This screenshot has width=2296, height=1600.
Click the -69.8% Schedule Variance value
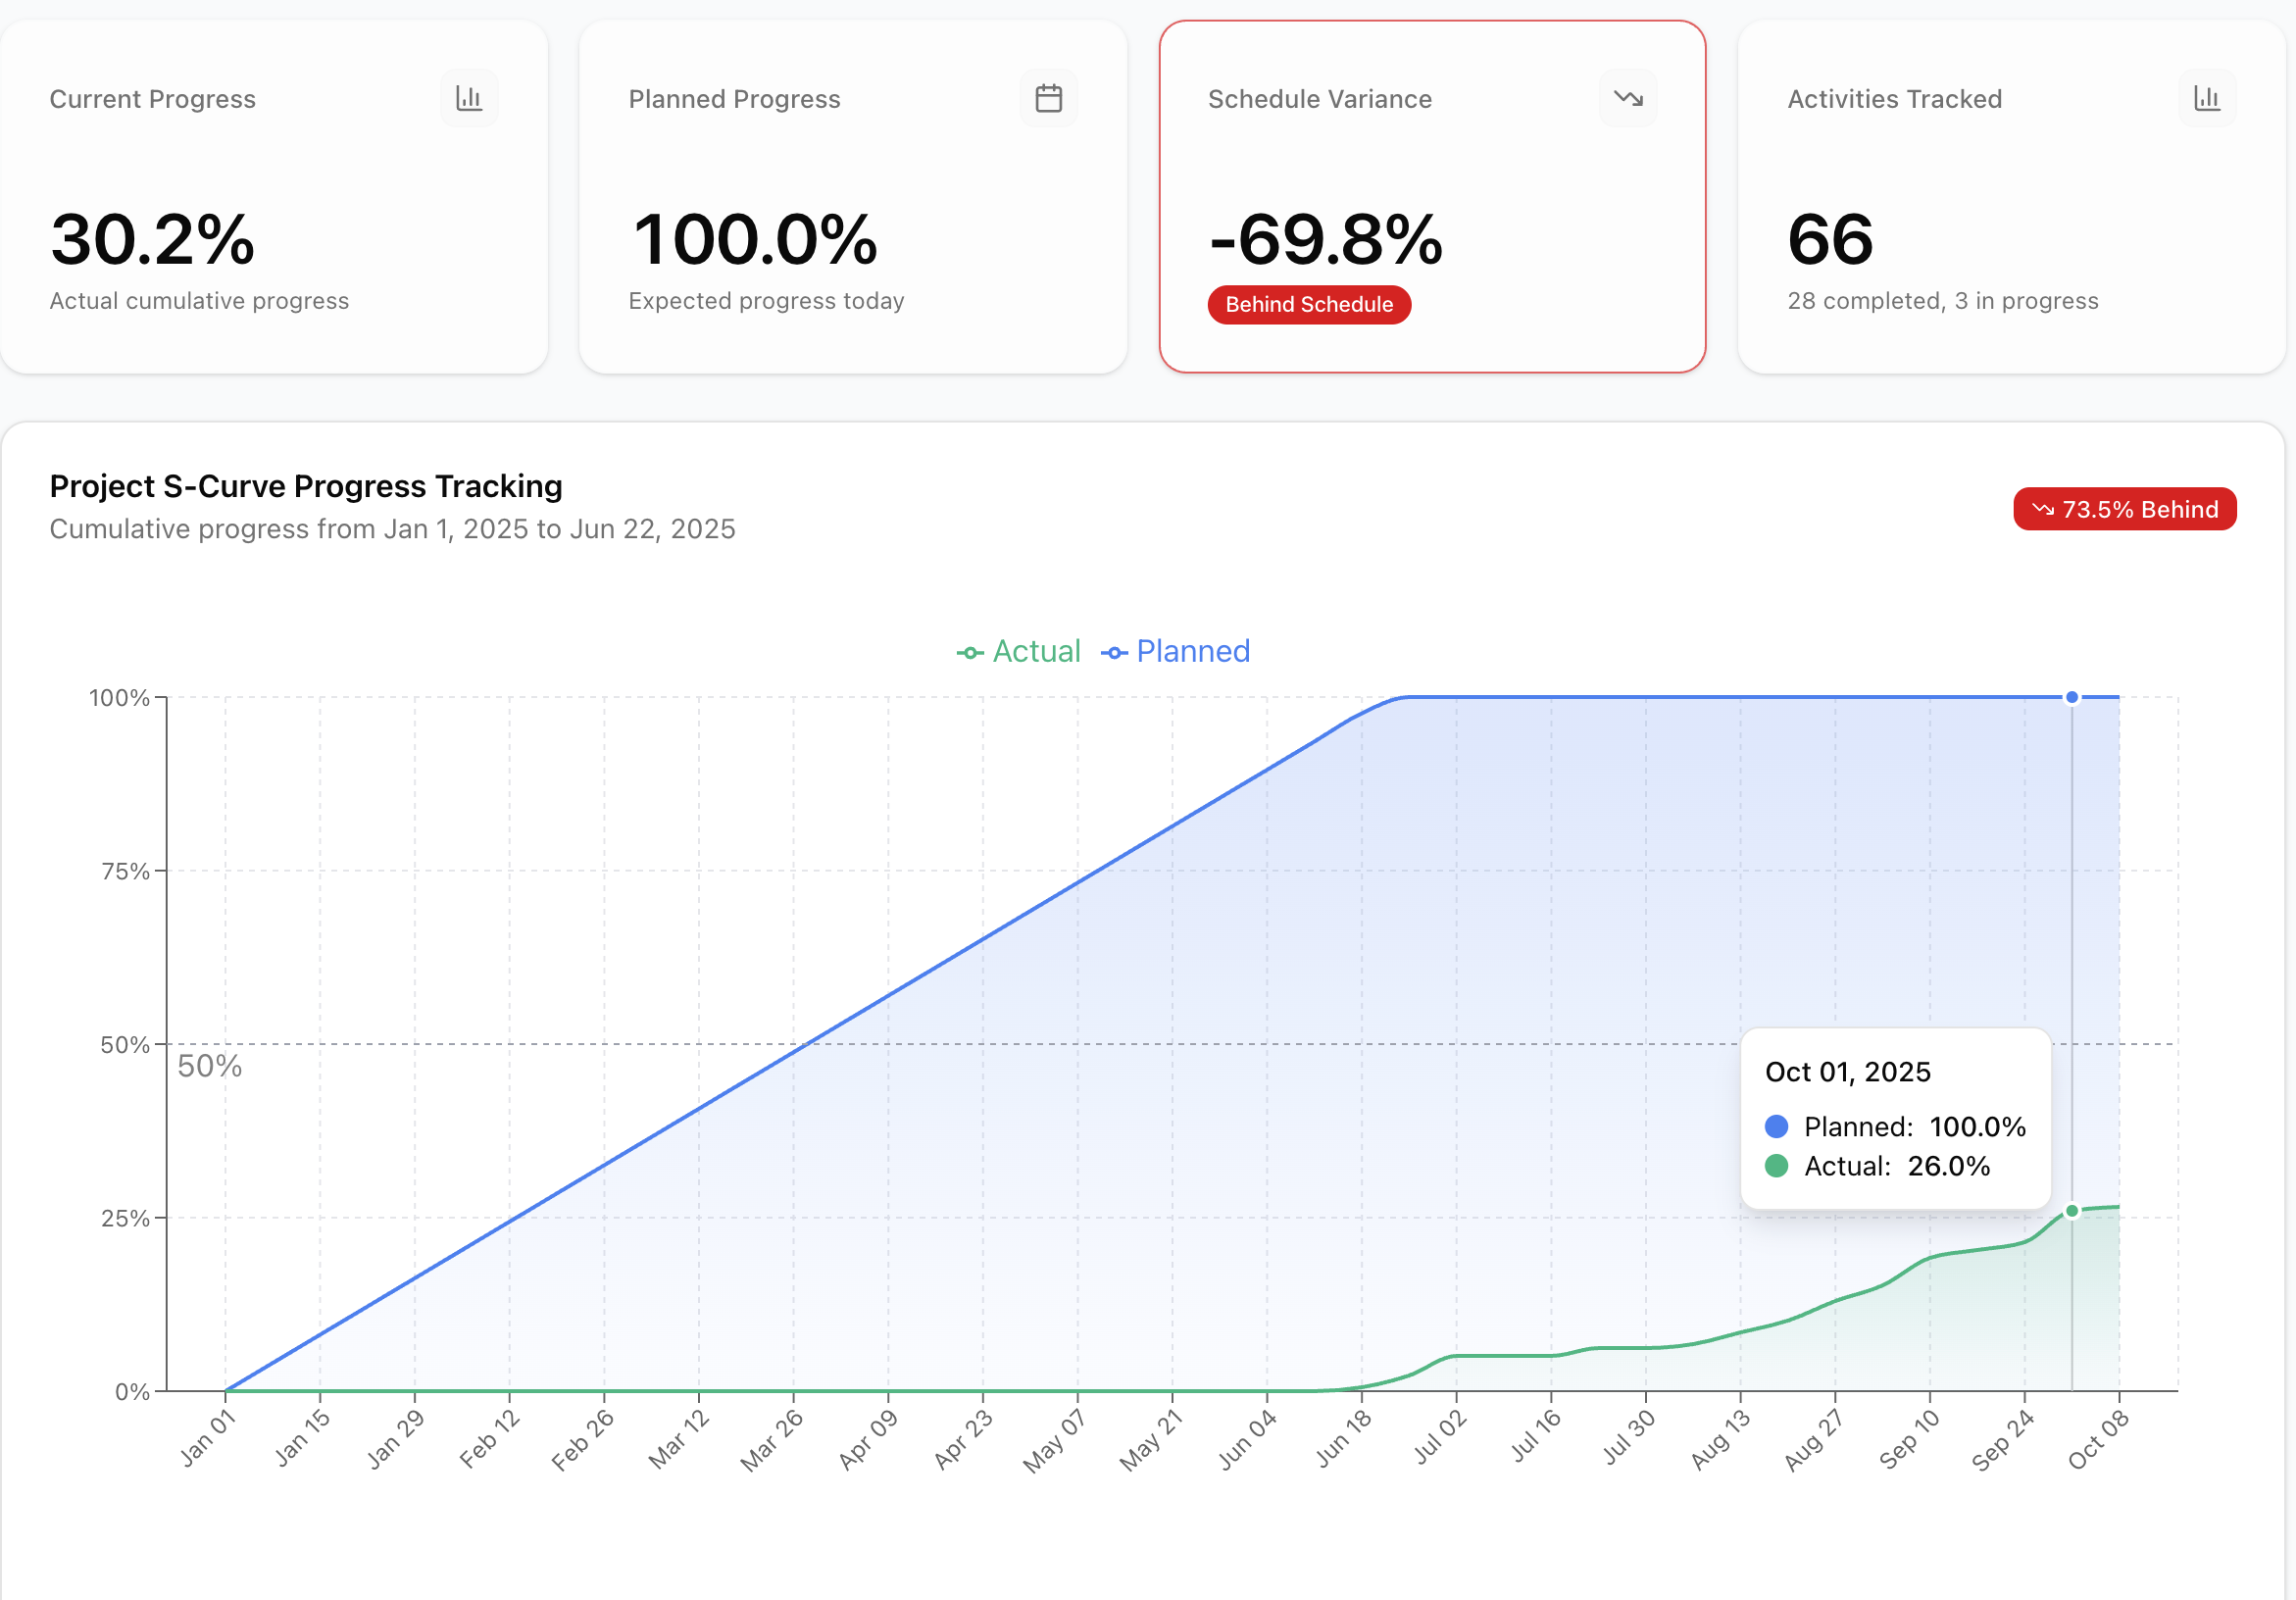[x=1325, y=240]
